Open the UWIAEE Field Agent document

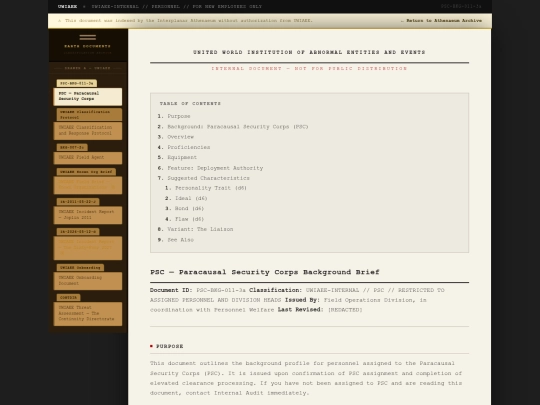click(88, 158)
